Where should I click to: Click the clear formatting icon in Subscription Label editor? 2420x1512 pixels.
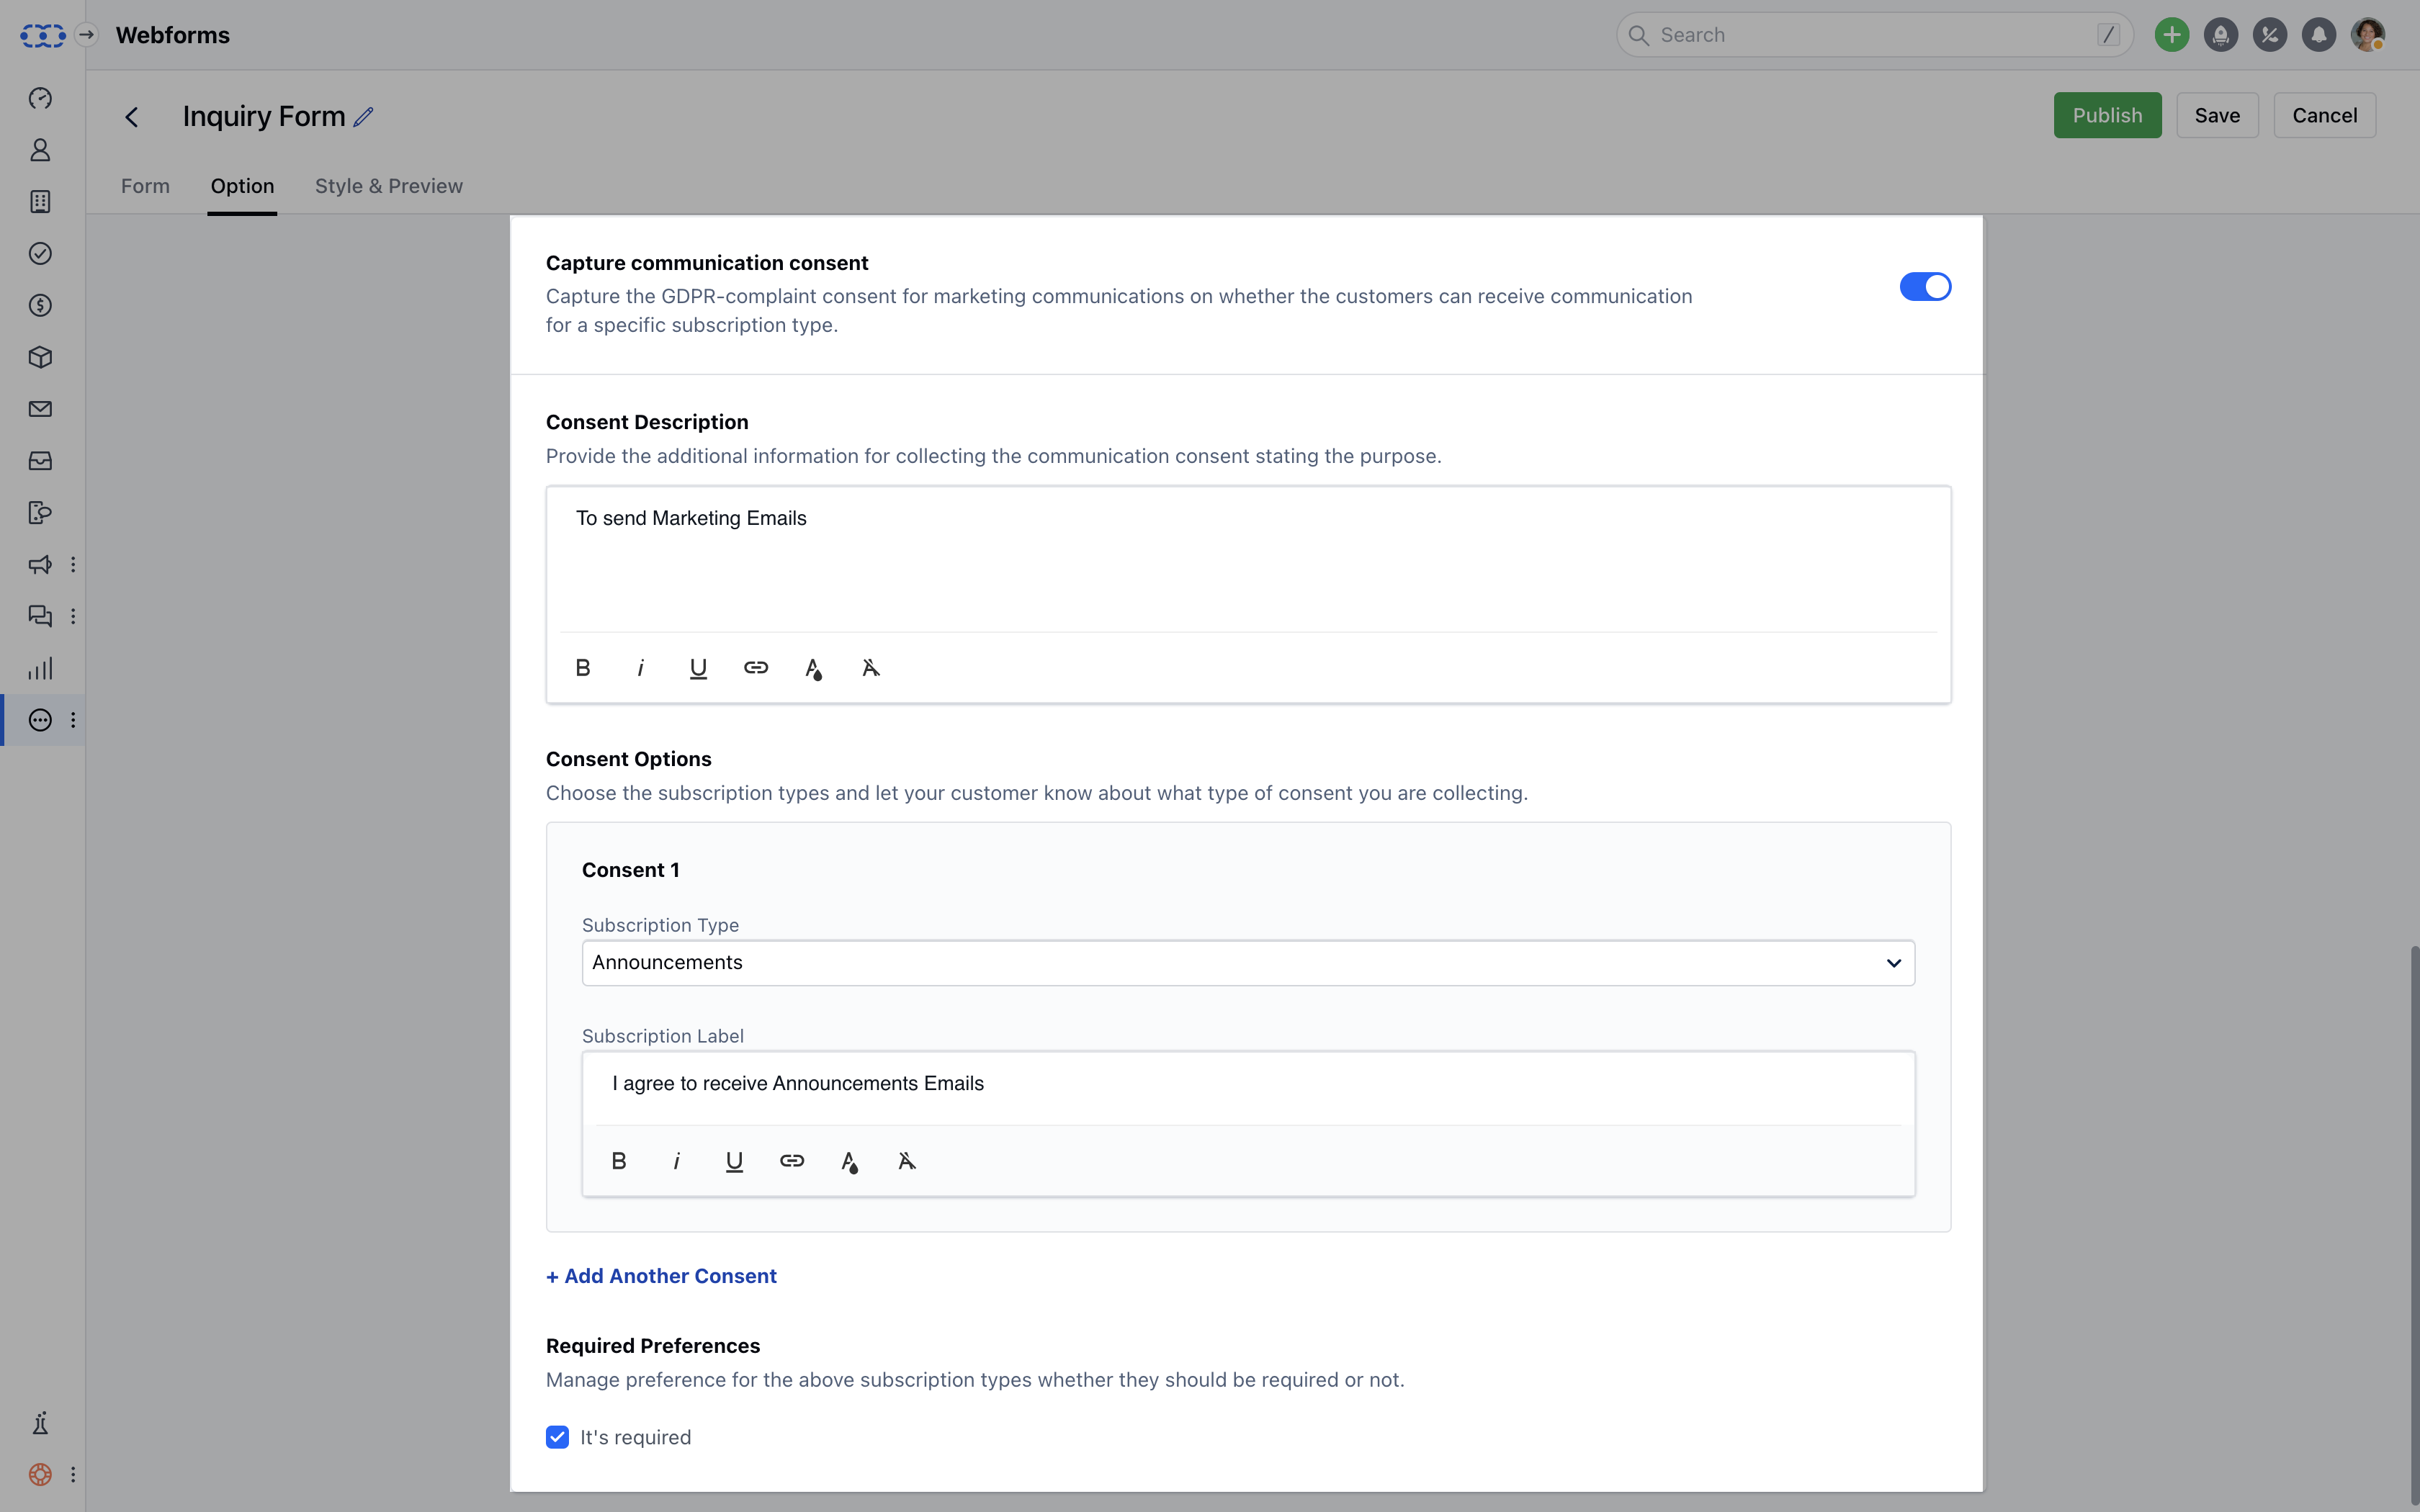(906, 1161)
